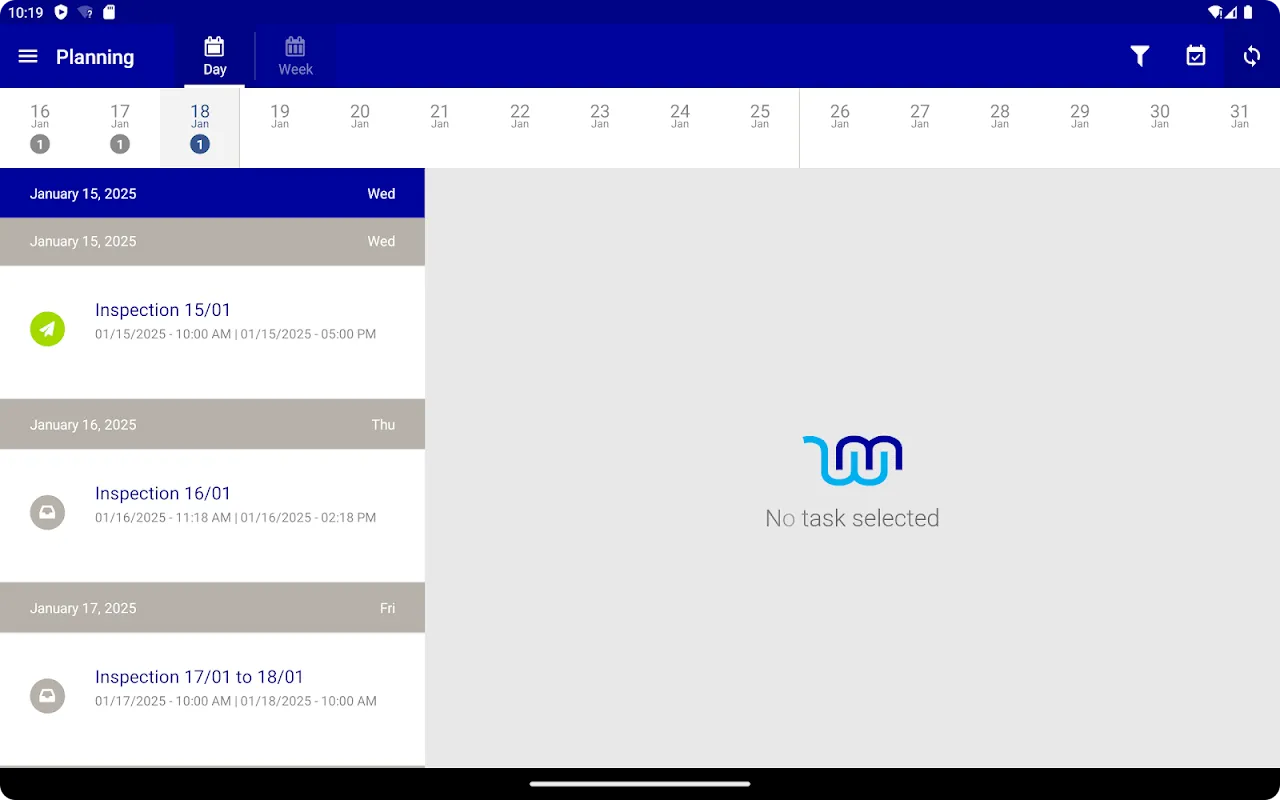
Task: Select 29 Jan in date strip
Action: click(x=1080, y=128)
